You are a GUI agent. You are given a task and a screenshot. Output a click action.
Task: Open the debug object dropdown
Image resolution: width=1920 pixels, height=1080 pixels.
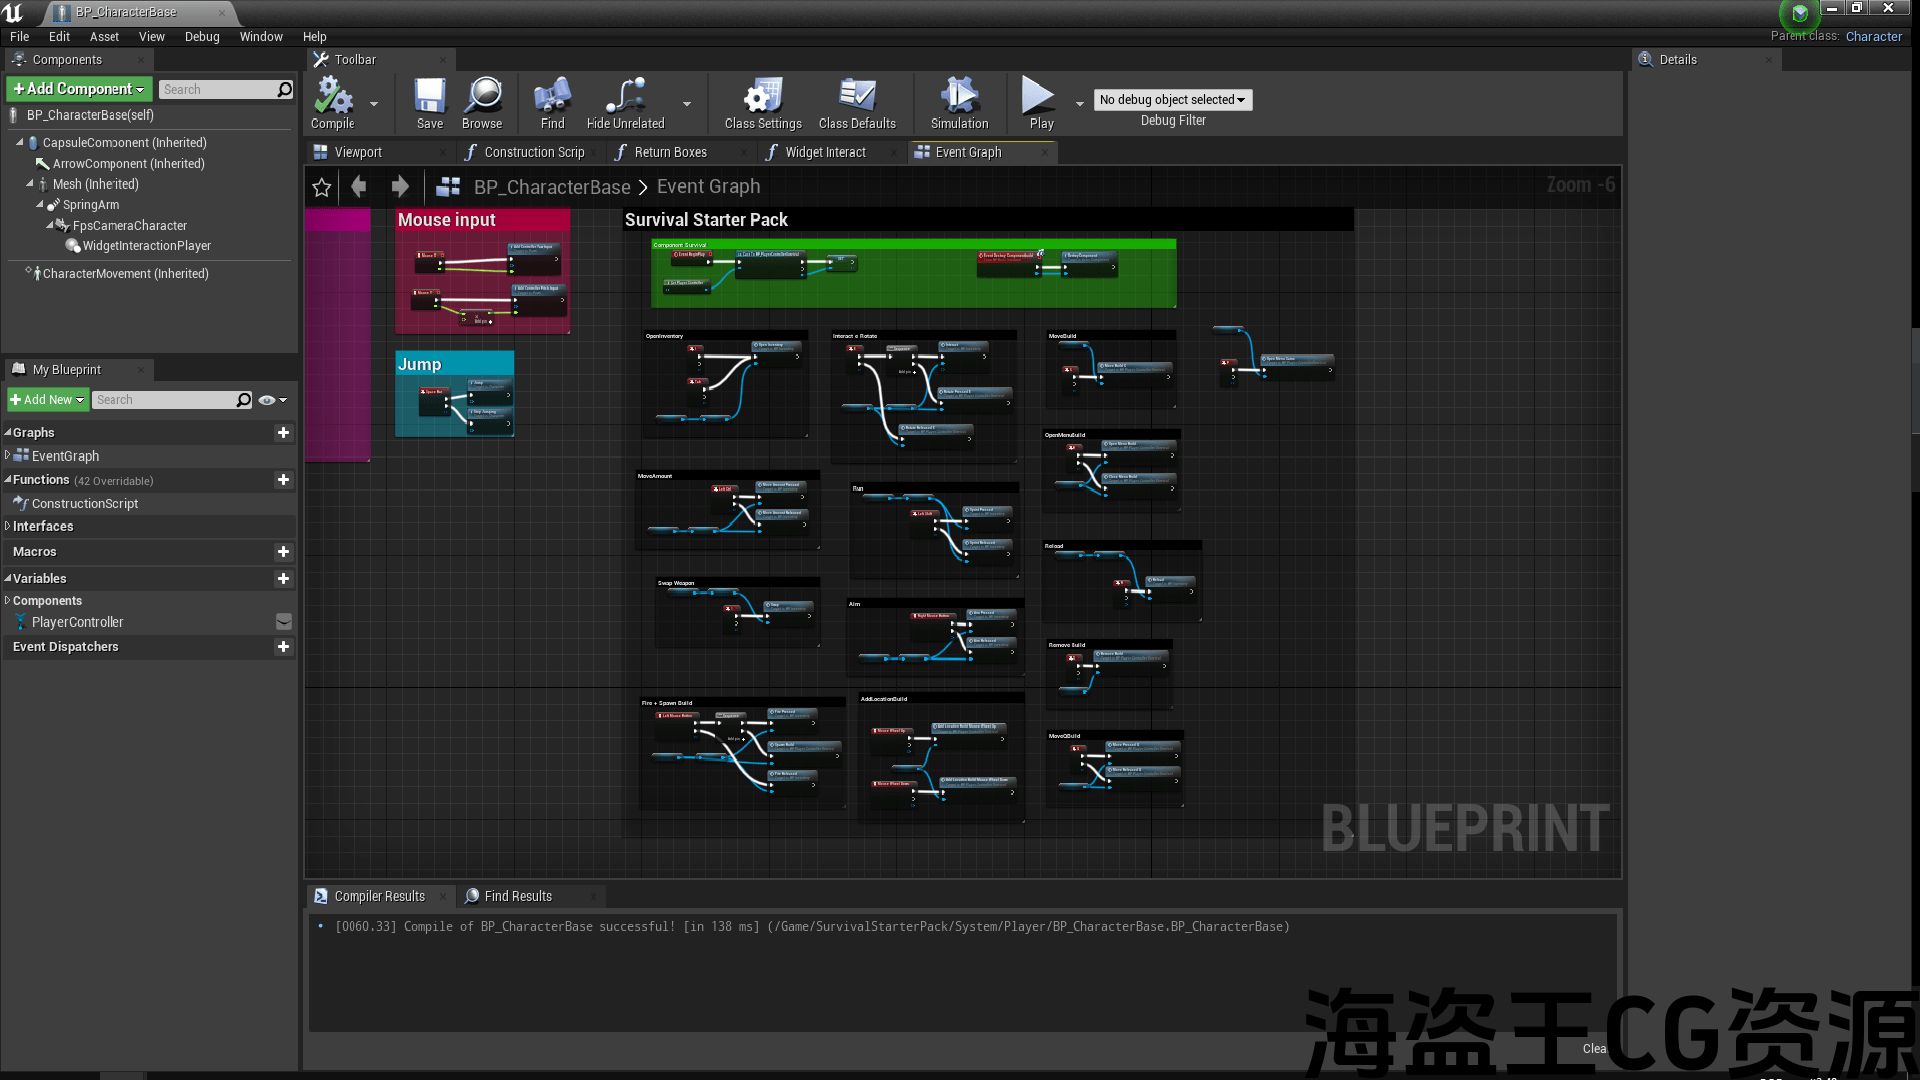pos(1172,100)
